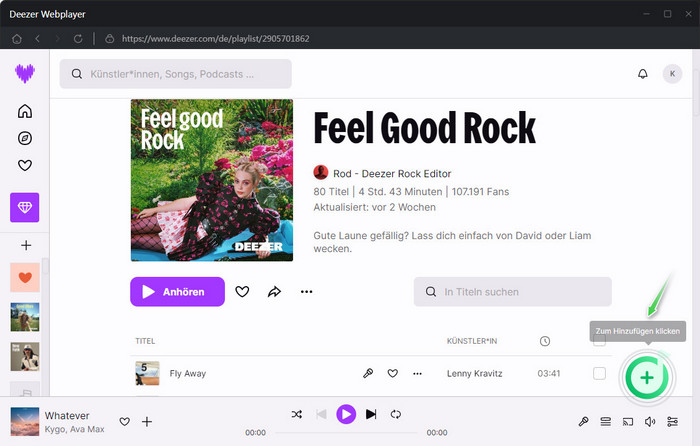Click the Fly Away album thumbnail
700x446 pixels.
147,373
